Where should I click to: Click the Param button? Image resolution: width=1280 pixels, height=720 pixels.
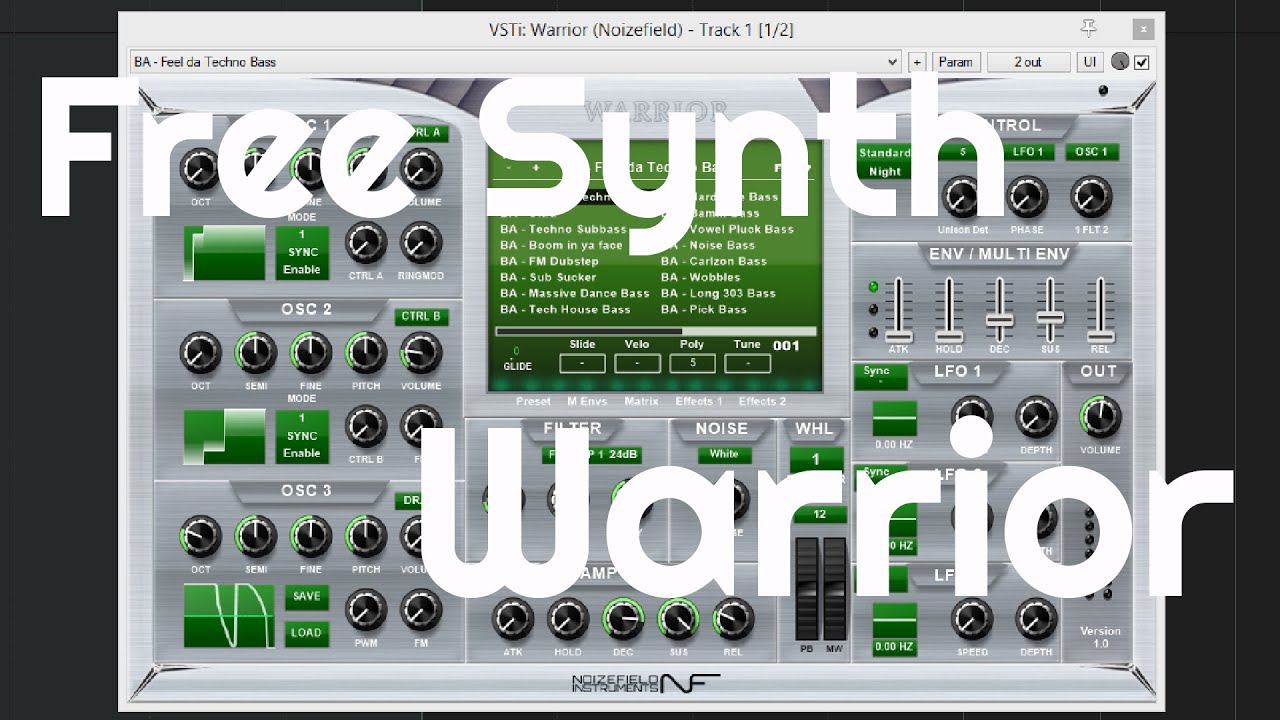click(x=955, y=62)
